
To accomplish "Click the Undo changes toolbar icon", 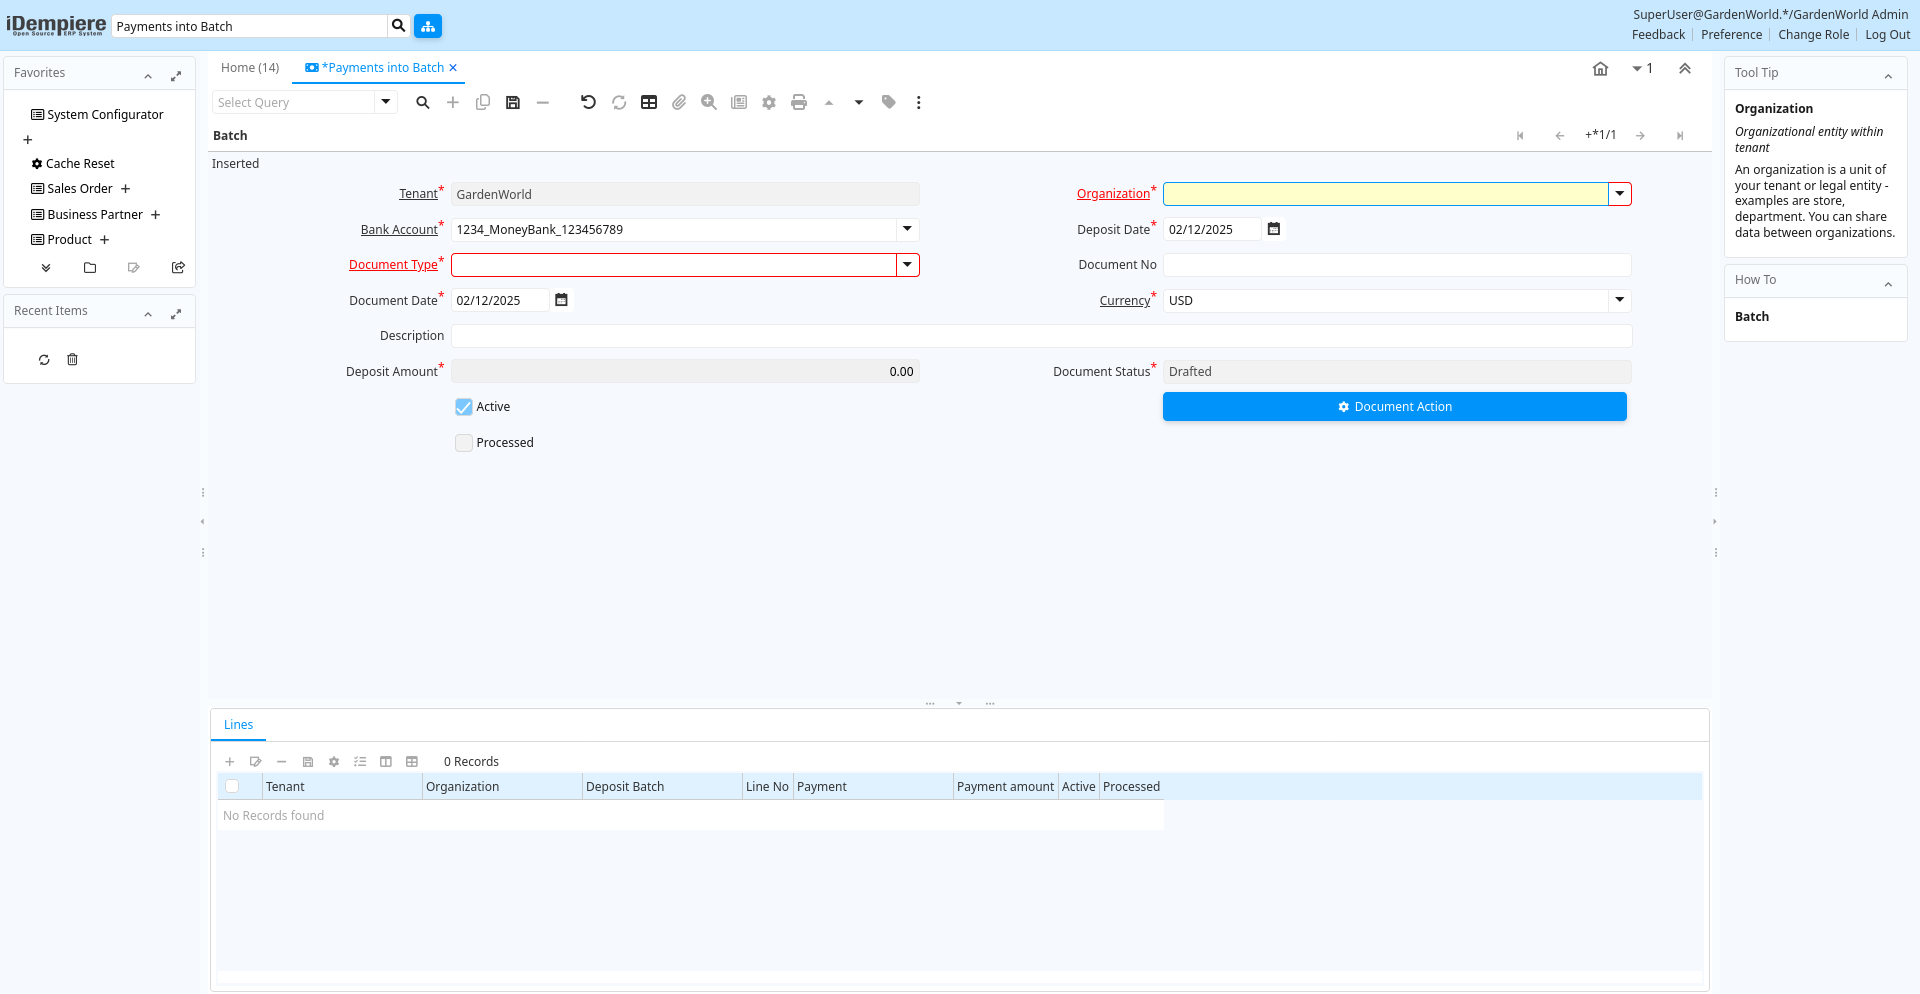I will [x=588, y=102].
